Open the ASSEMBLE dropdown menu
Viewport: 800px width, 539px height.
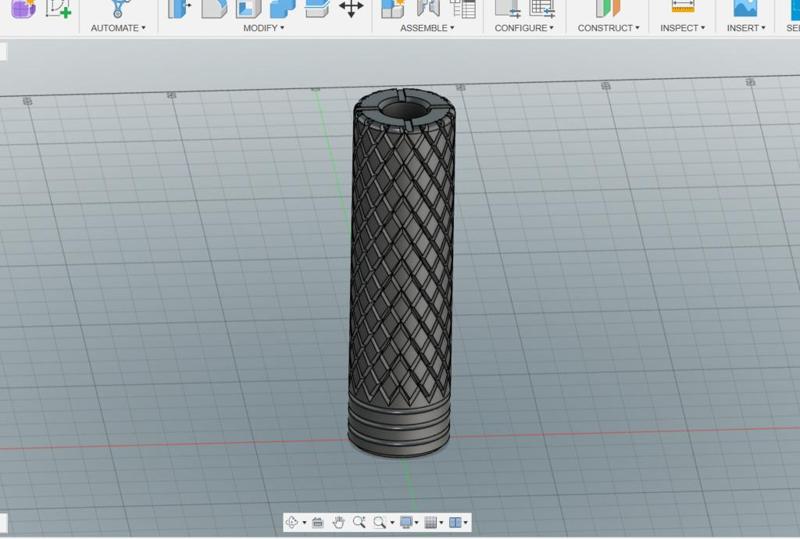click(x=427, y=28)
